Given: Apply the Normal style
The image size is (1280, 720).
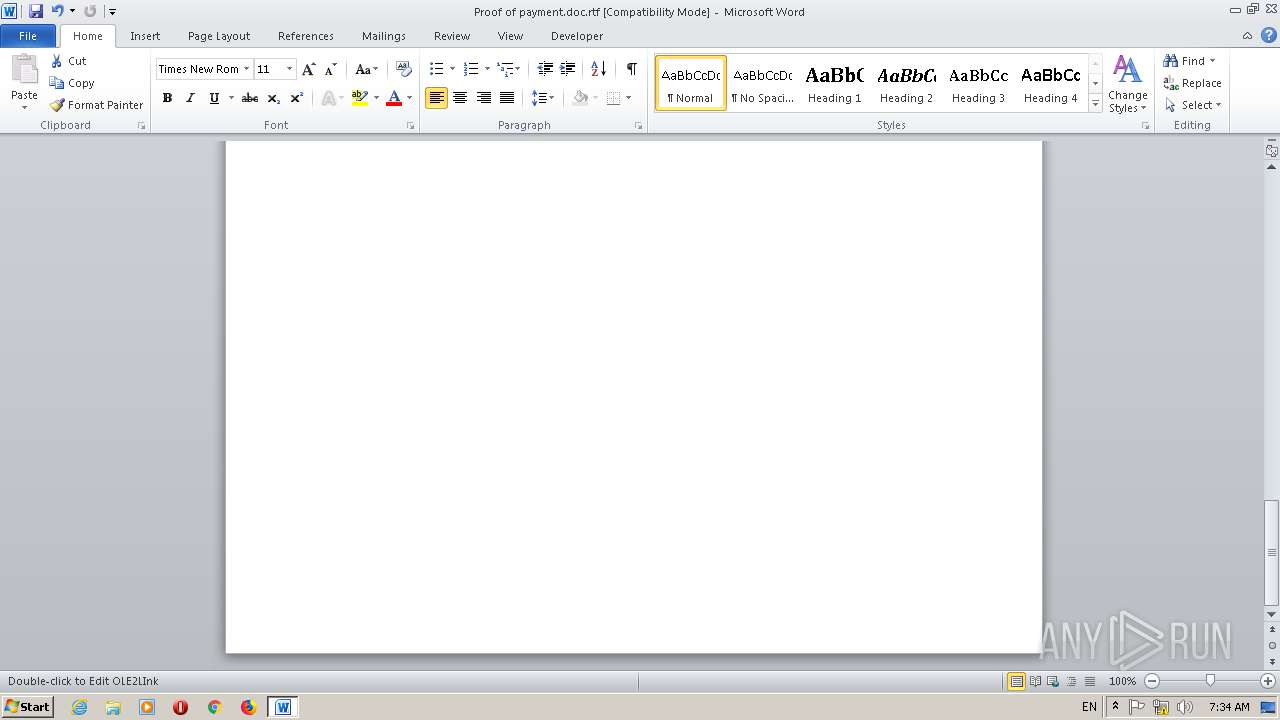Looking at the screenshot, I should click(x=690, y=83).
